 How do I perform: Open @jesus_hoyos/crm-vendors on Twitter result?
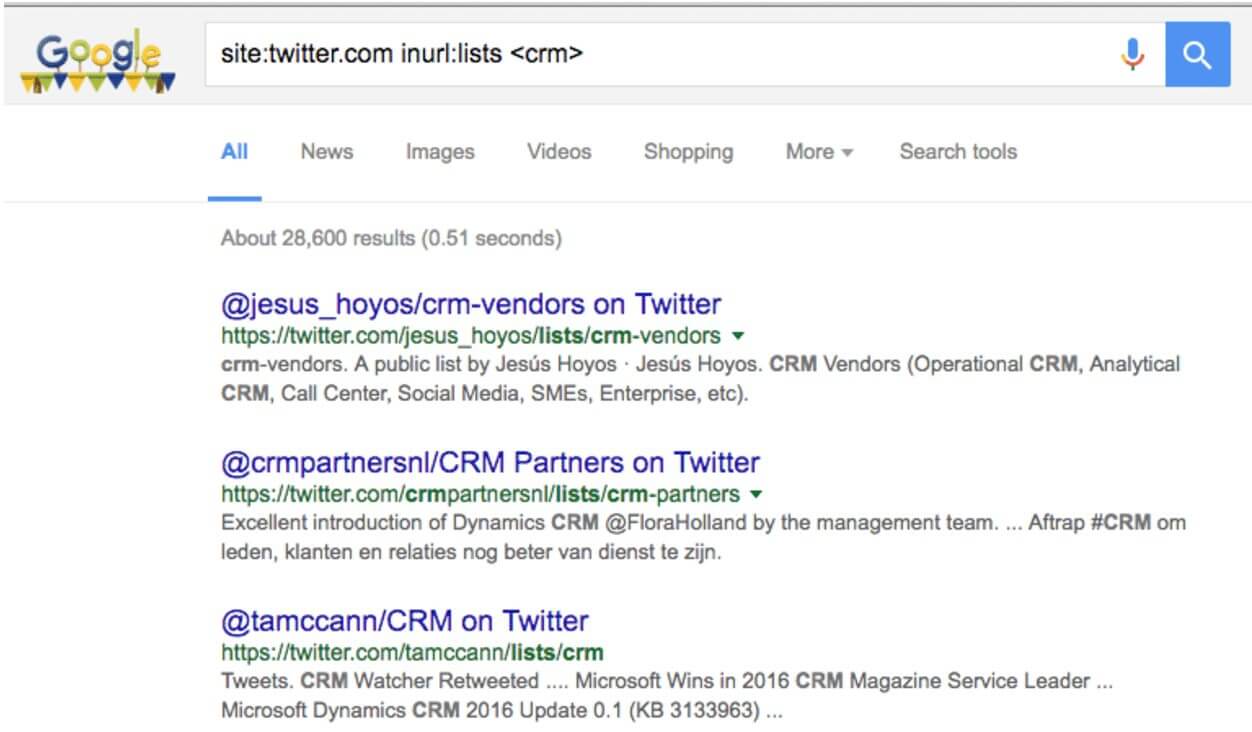pos(470,303)
